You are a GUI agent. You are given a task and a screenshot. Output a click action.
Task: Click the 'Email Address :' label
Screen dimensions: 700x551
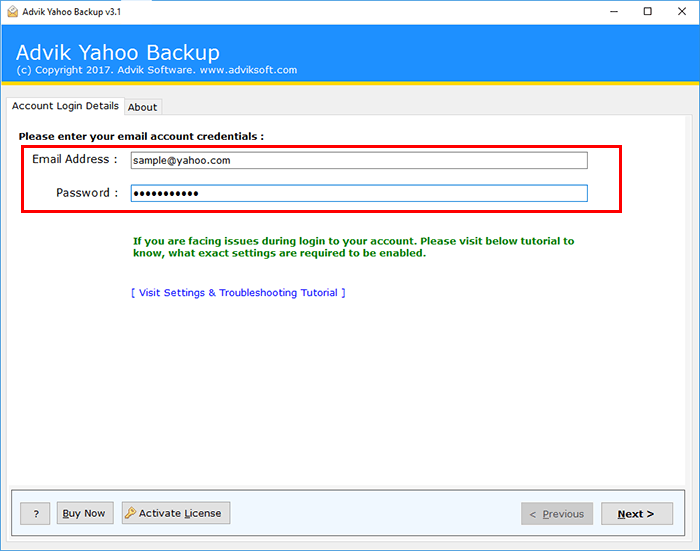coord(75,159)
